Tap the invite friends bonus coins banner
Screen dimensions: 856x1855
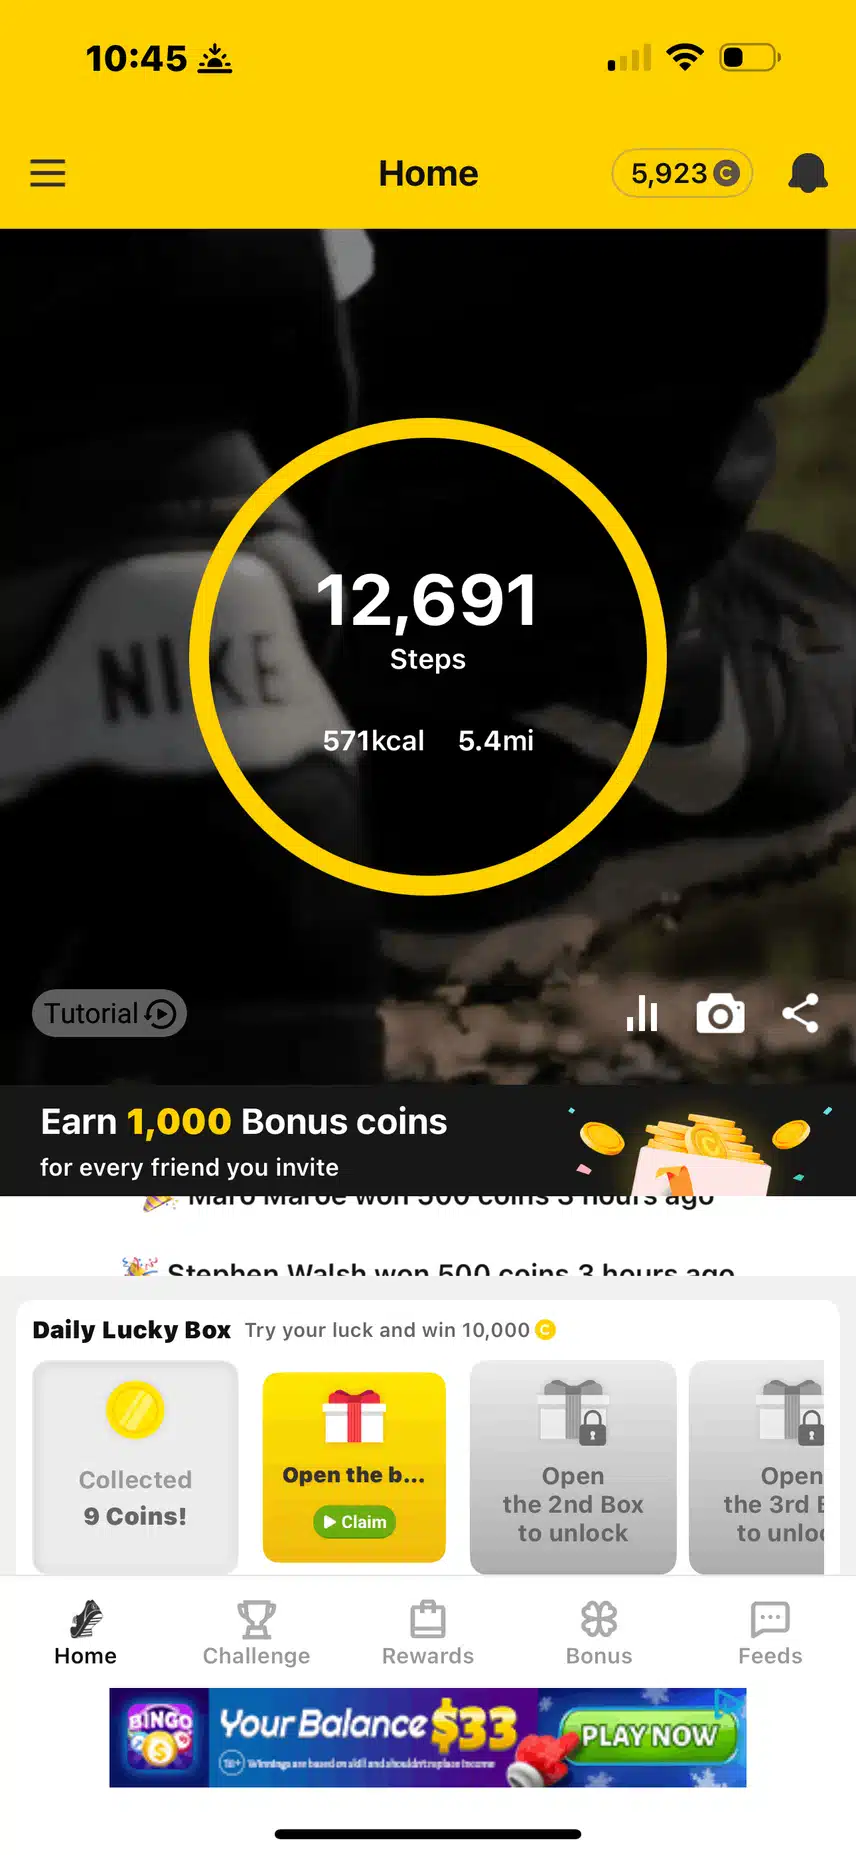(428, 1141)
